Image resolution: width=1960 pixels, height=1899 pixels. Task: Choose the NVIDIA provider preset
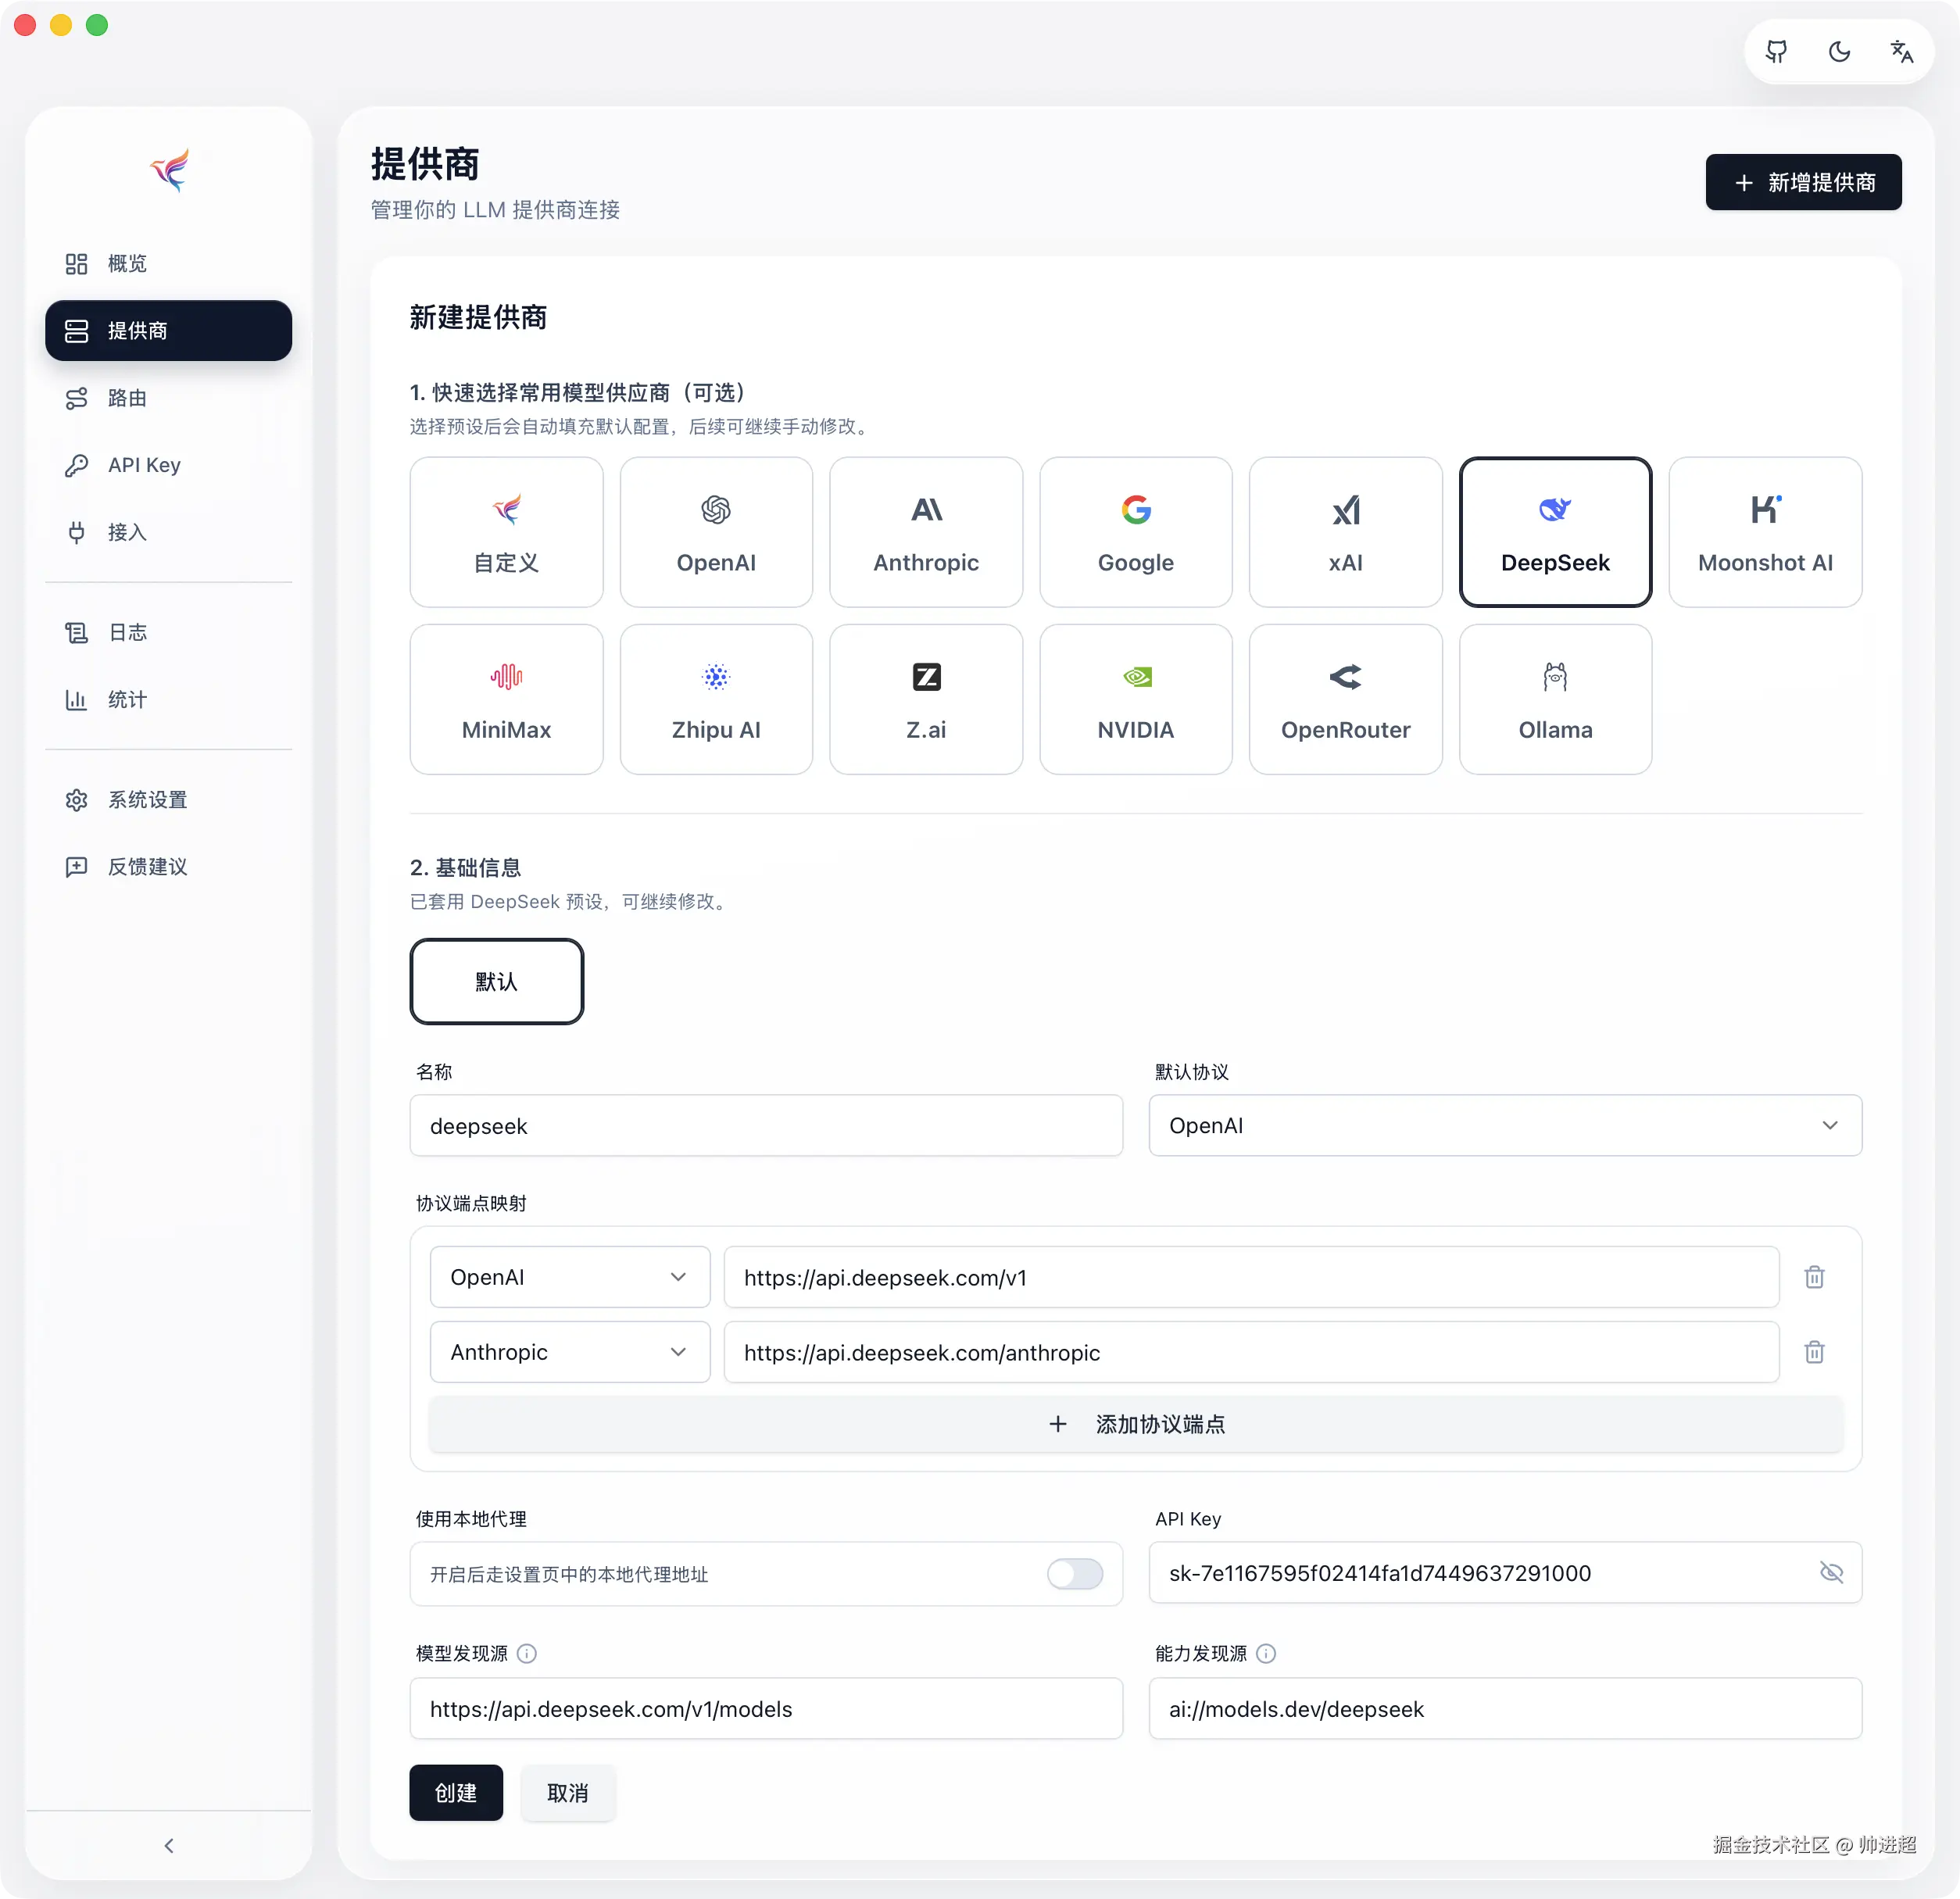[x=1135, y=699]
